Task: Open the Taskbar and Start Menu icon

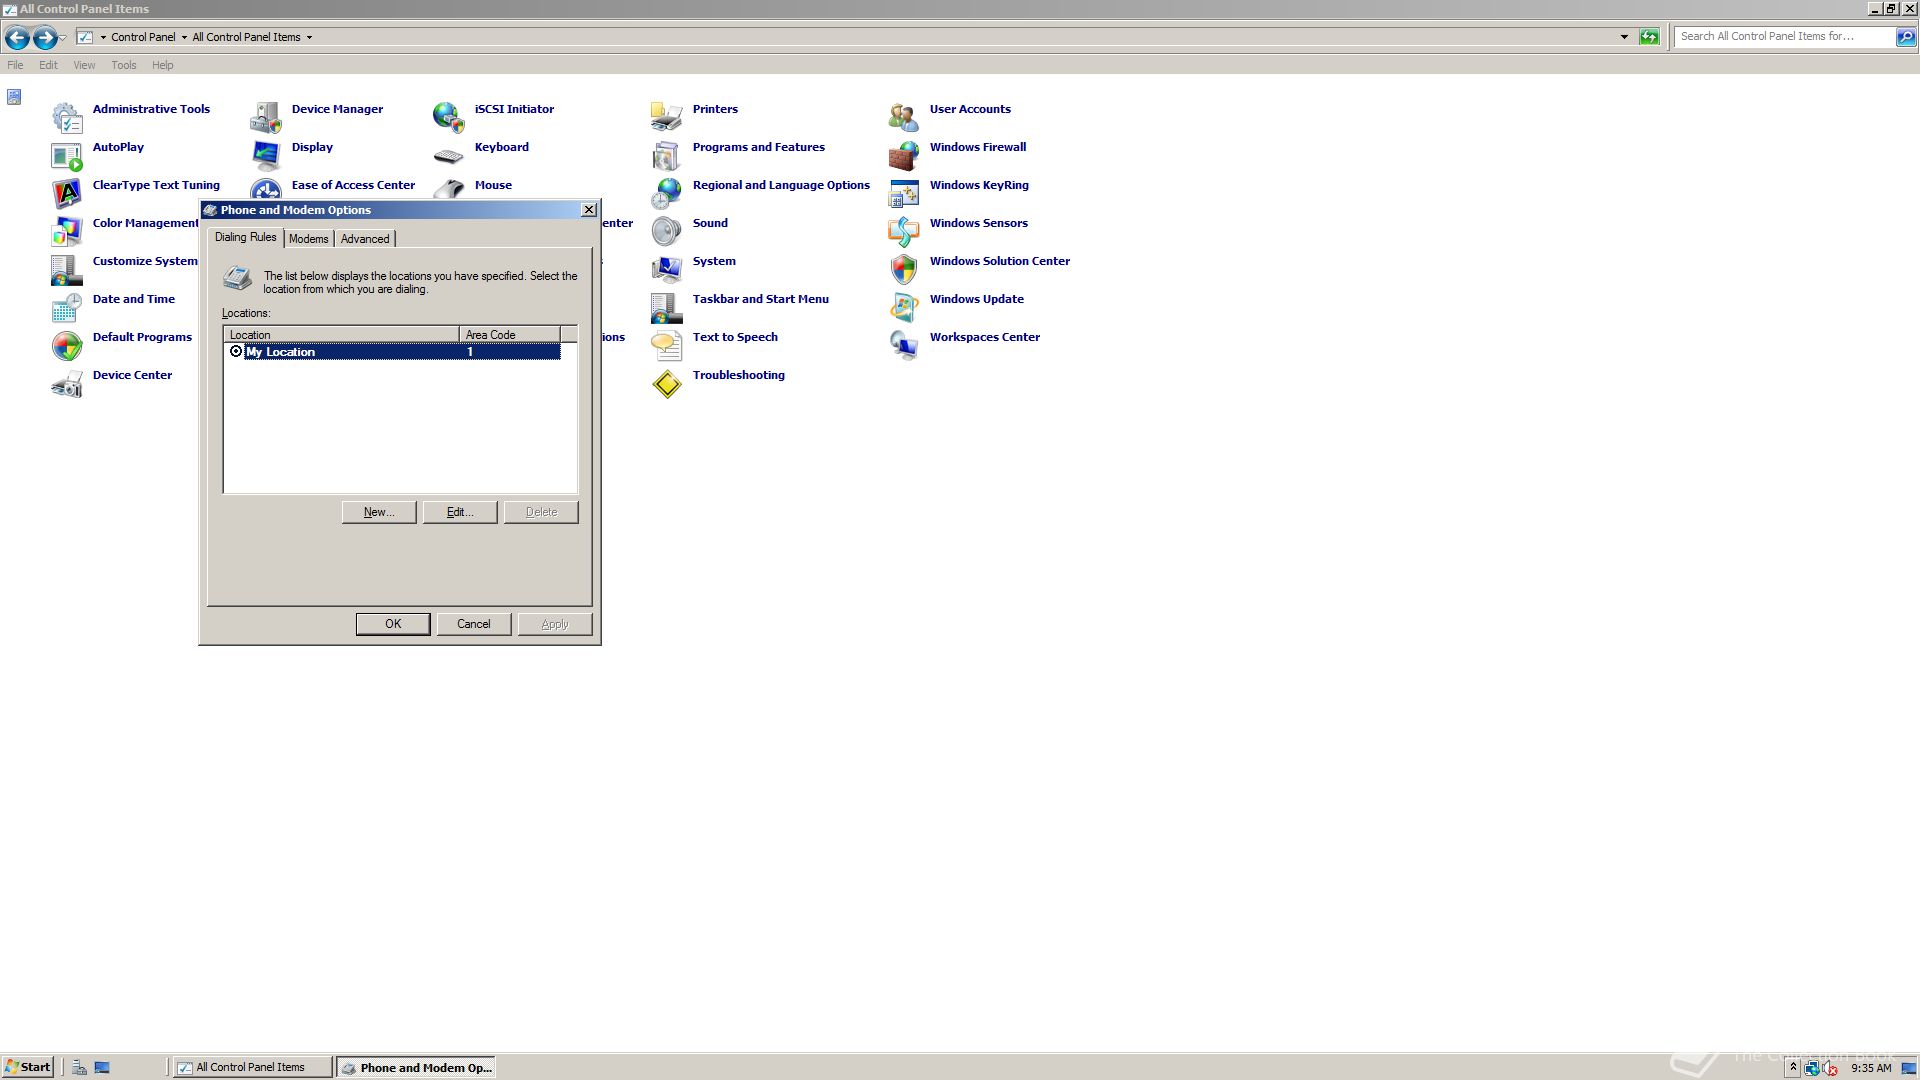Action: (x=667, y=307)
